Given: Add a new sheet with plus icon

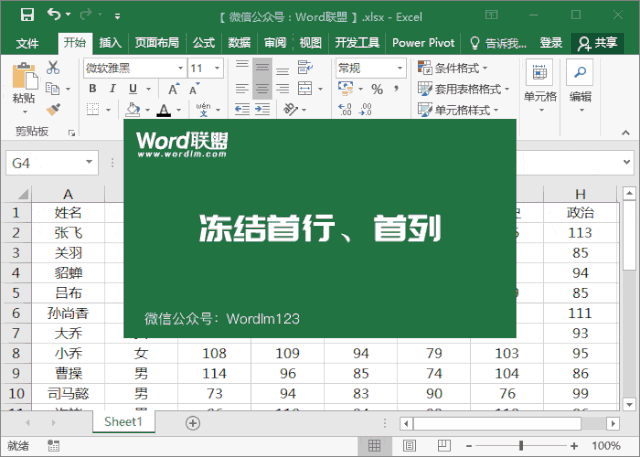Looking at the screenshot, I should (x=193, y=423).
